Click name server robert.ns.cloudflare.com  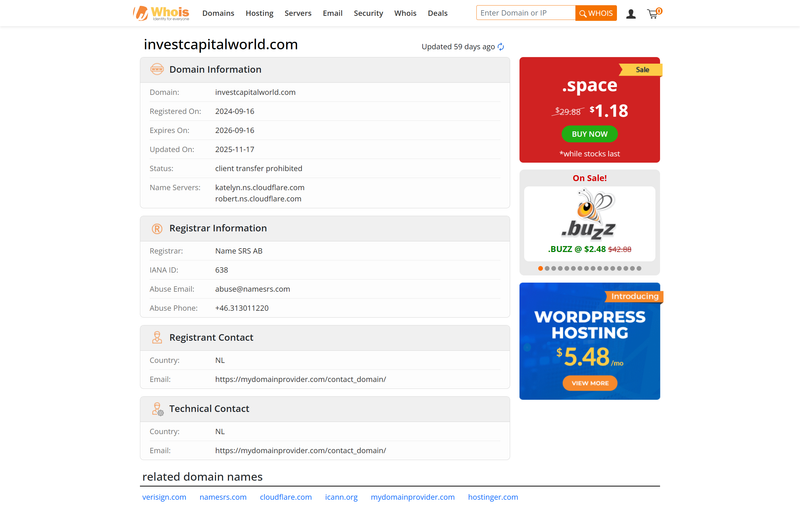(258, 199)
